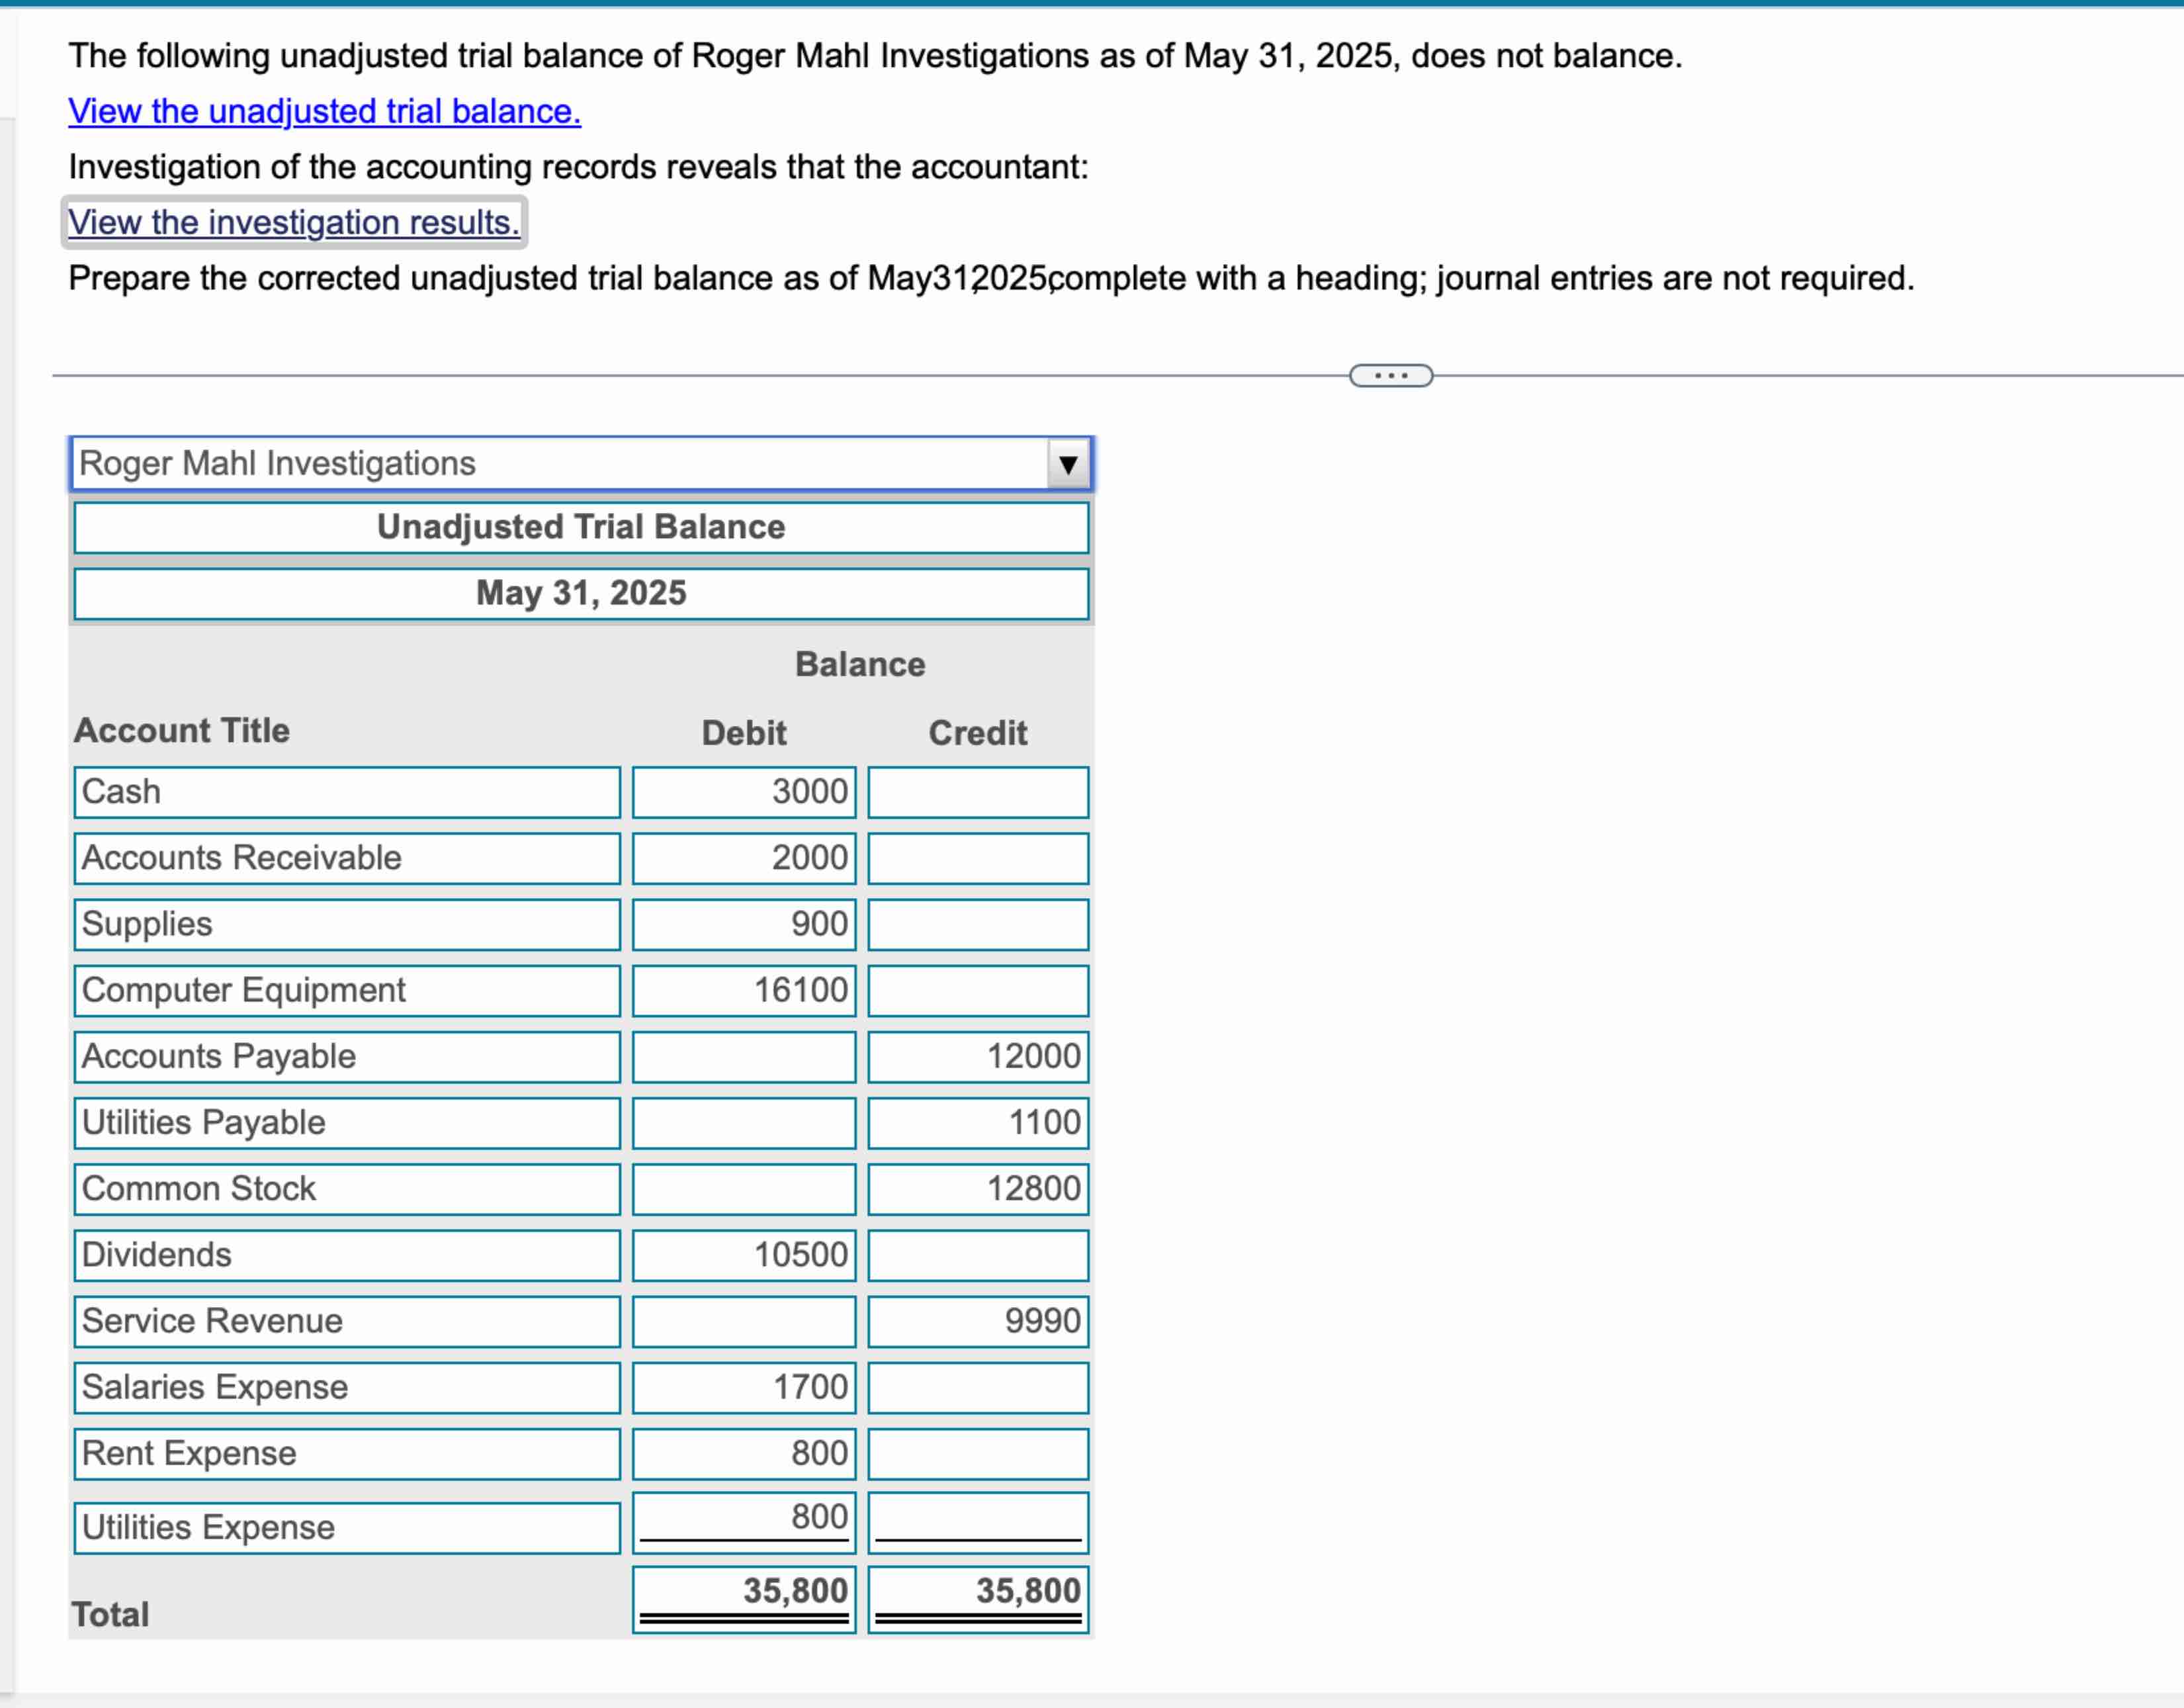Expand the company name dropdown arrow
2184x1708 pixels.
point(1067,465)
